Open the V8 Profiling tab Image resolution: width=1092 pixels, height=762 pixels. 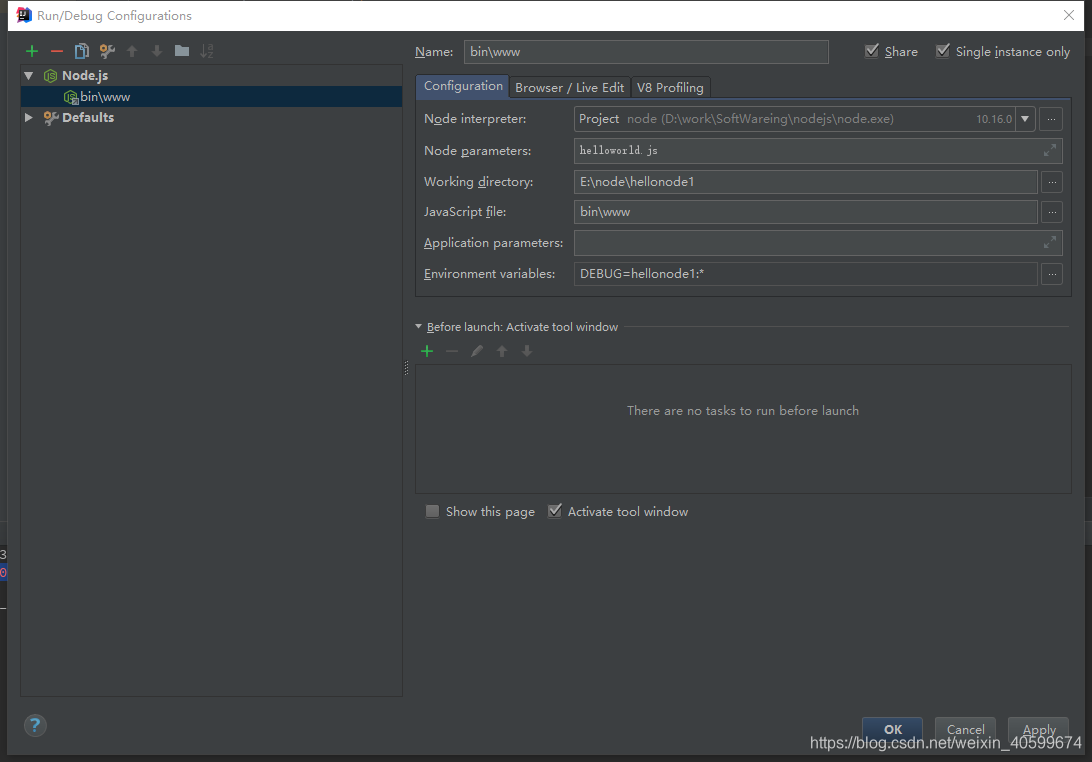[x=670, y=88]
